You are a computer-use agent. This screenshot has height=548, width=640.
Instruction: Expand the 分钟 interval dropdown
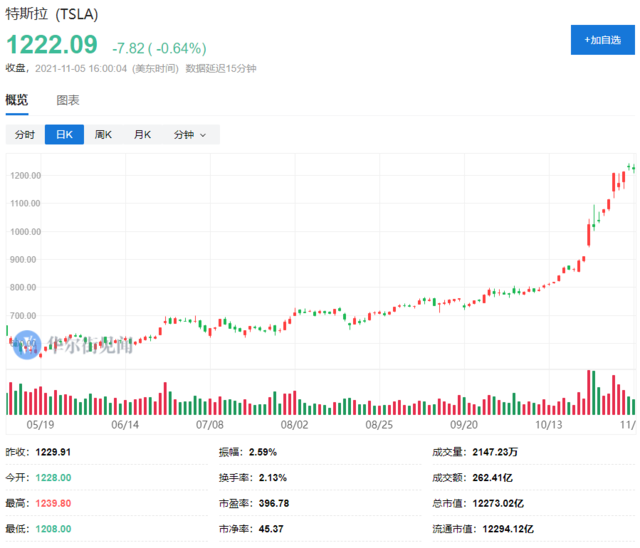click(x=190, y=135)
